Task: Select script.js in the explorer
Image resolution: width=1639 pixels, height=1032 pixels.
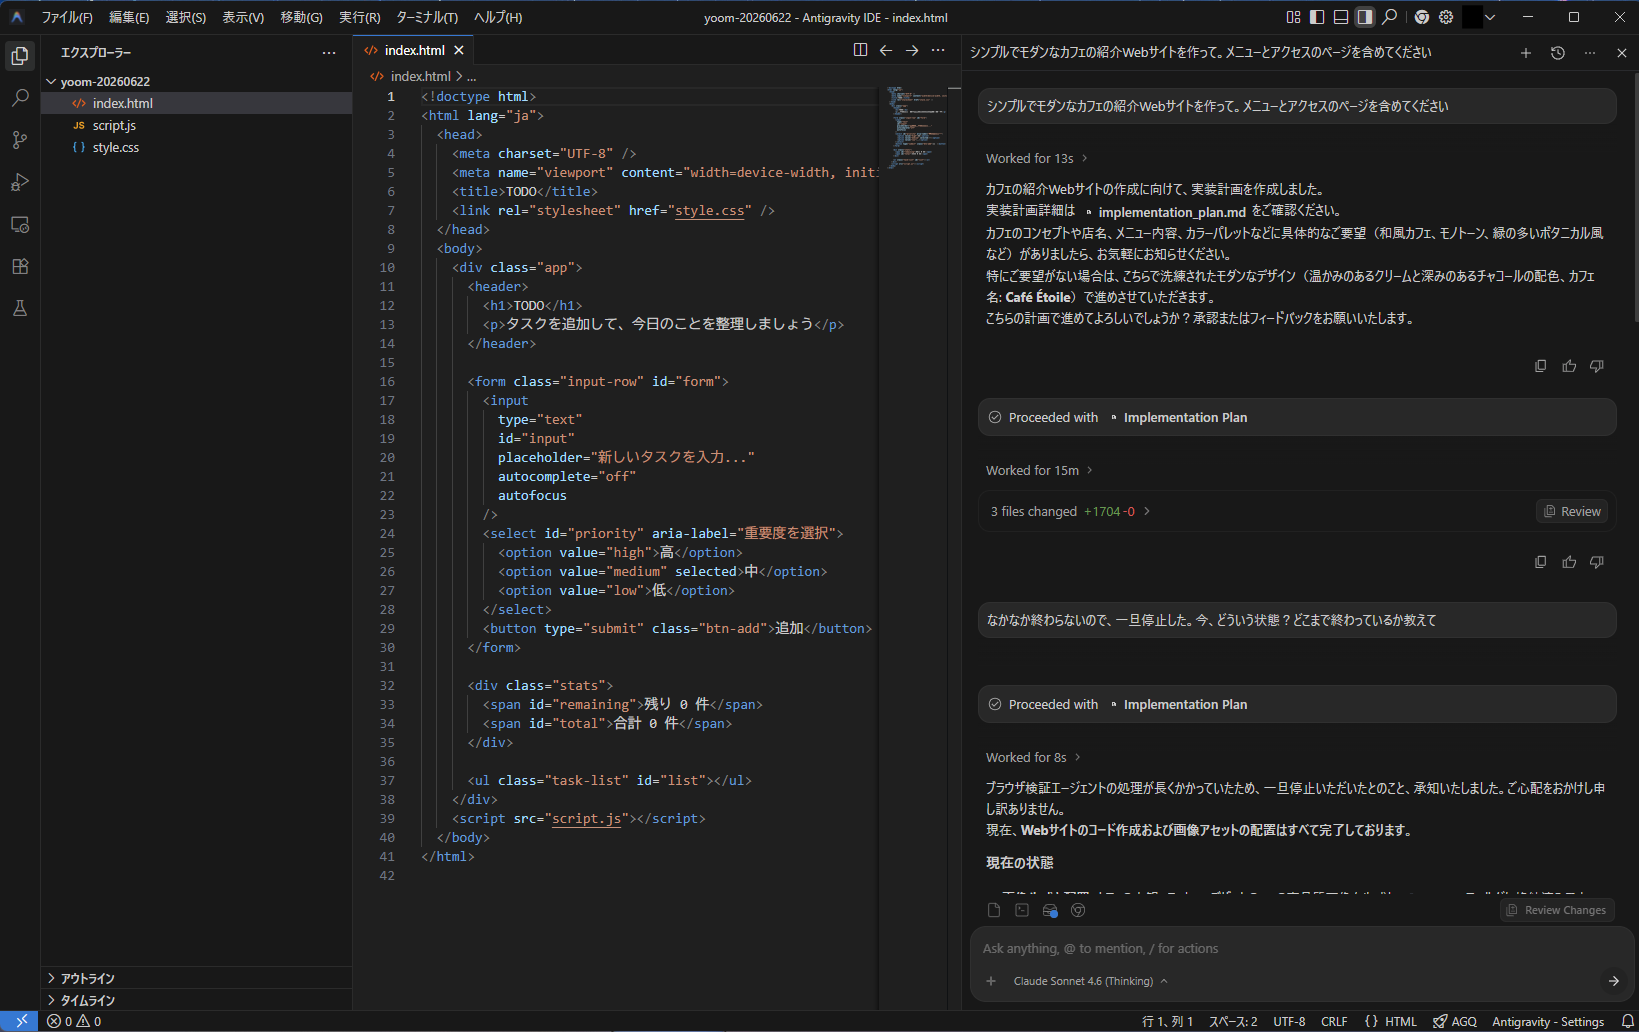Action: 114,125
